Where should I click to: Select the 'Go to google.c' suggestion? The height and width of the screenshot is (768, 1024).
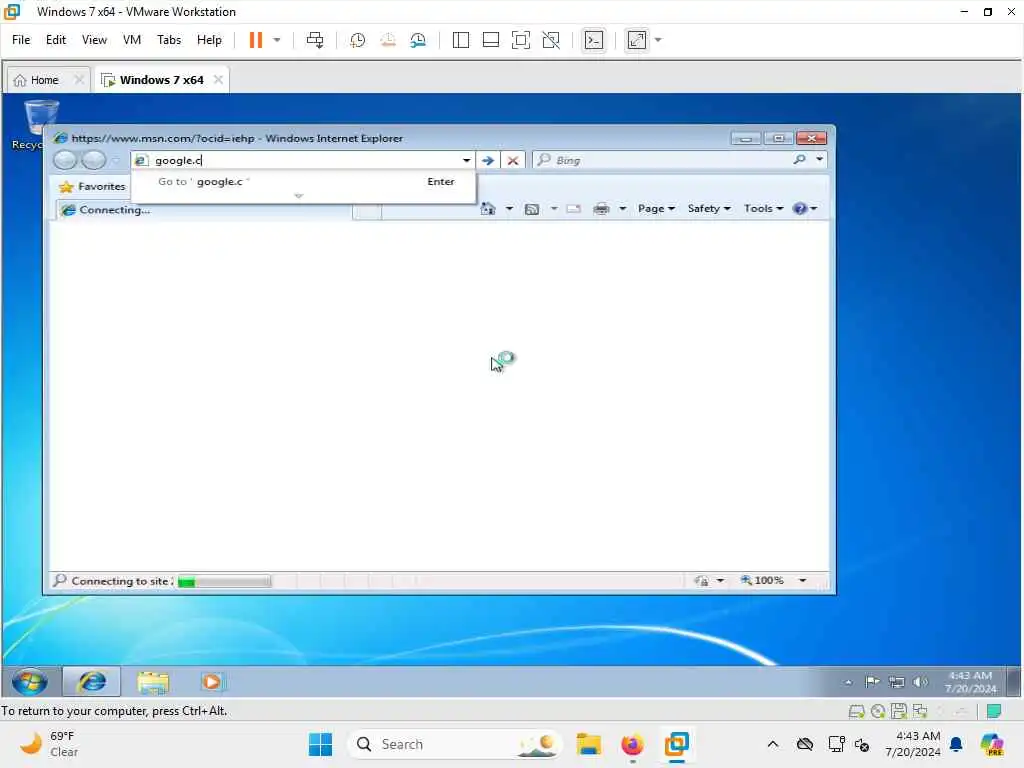[304, 182]
